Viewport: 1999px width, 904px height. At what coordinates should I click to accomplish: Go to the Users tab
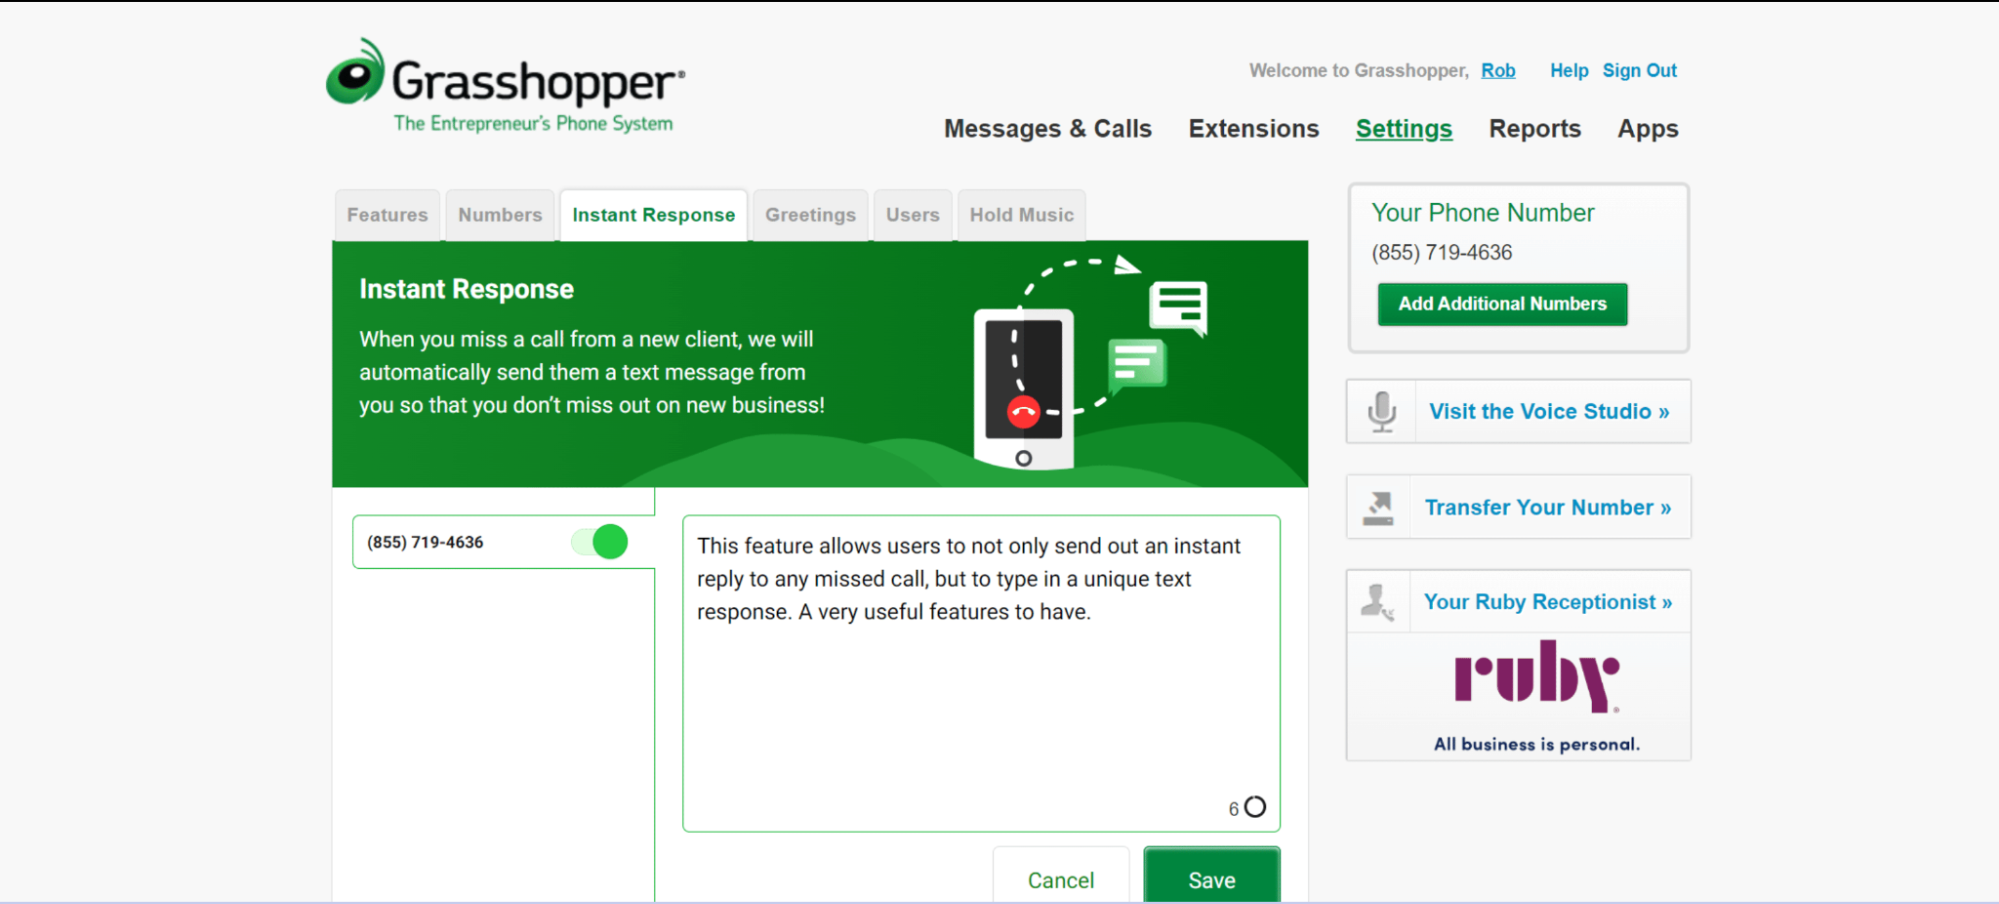(x=912, y=215)
